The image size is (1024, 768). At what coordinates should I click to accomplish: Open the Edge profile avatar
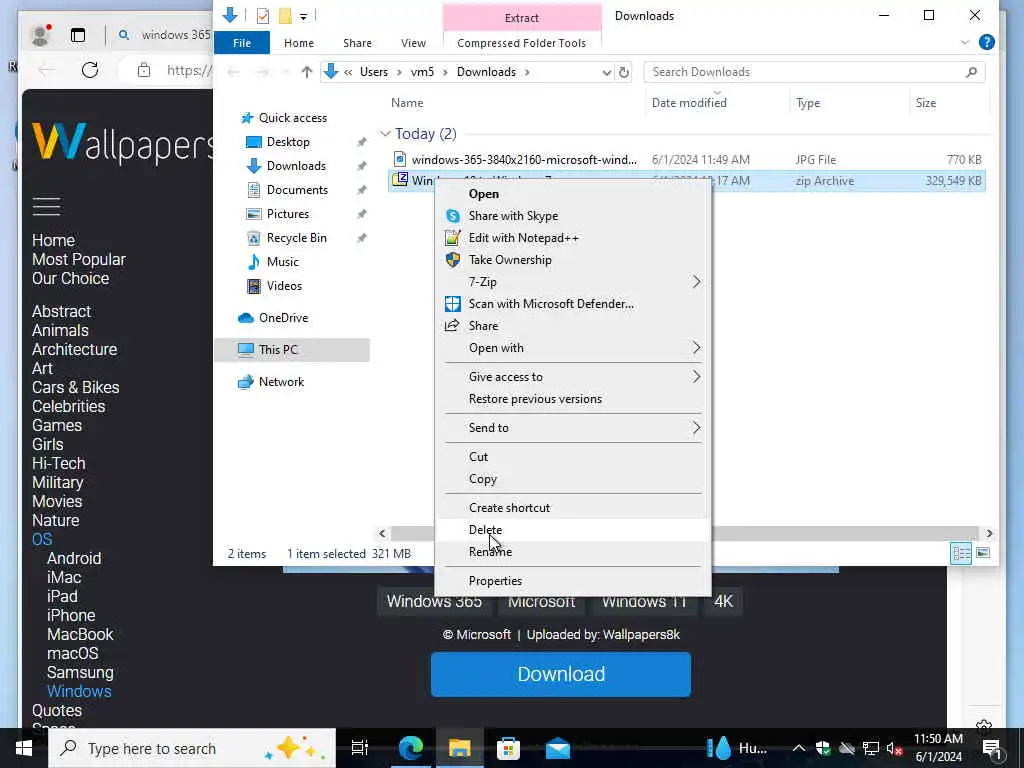click(x=40, y=35)
